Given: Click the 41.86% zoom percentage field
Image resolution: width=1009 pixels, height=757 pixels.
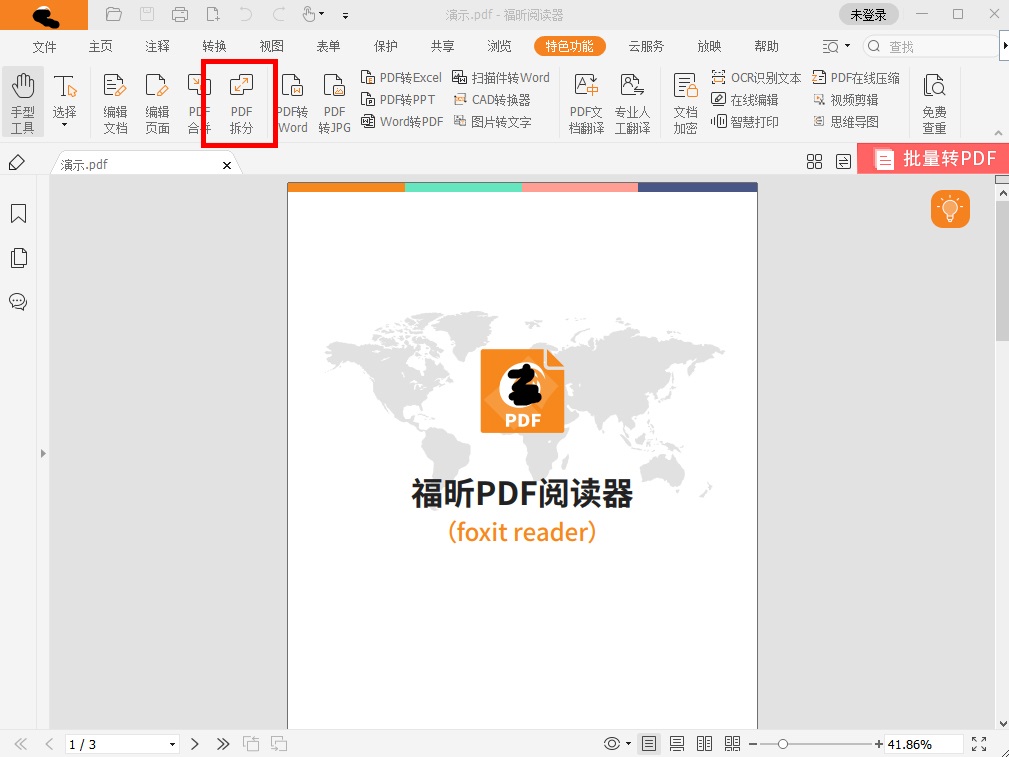Looking at the screenshot, I should point(923,744).
